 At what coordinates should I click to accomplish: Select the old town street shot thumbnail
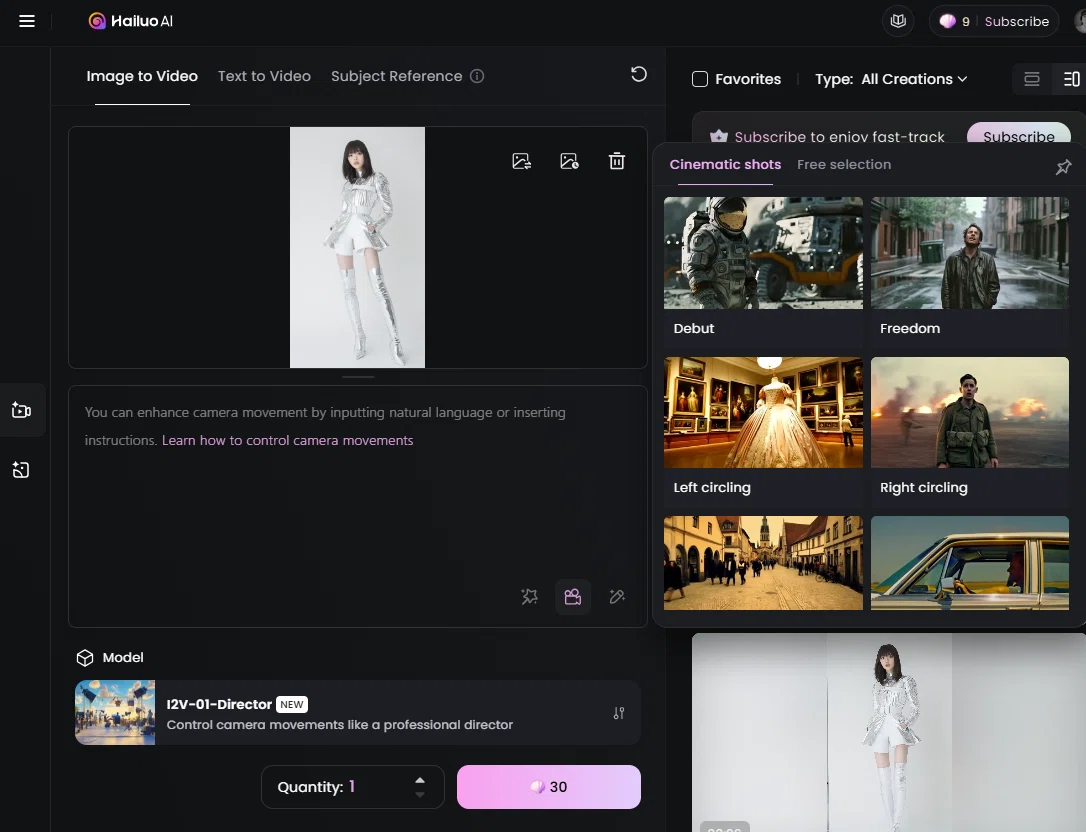763,563
